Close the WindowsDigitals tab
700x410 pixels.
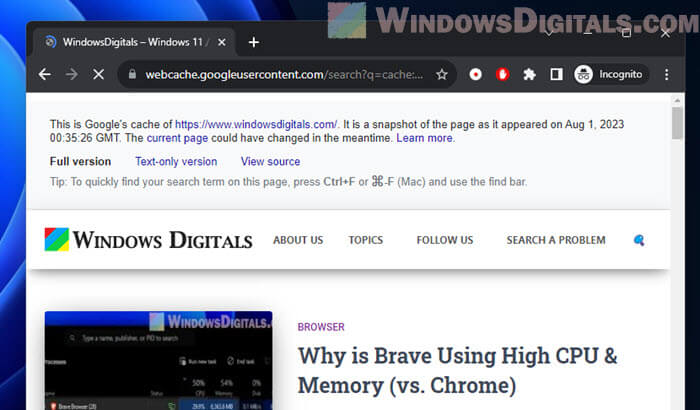point(221,42)
